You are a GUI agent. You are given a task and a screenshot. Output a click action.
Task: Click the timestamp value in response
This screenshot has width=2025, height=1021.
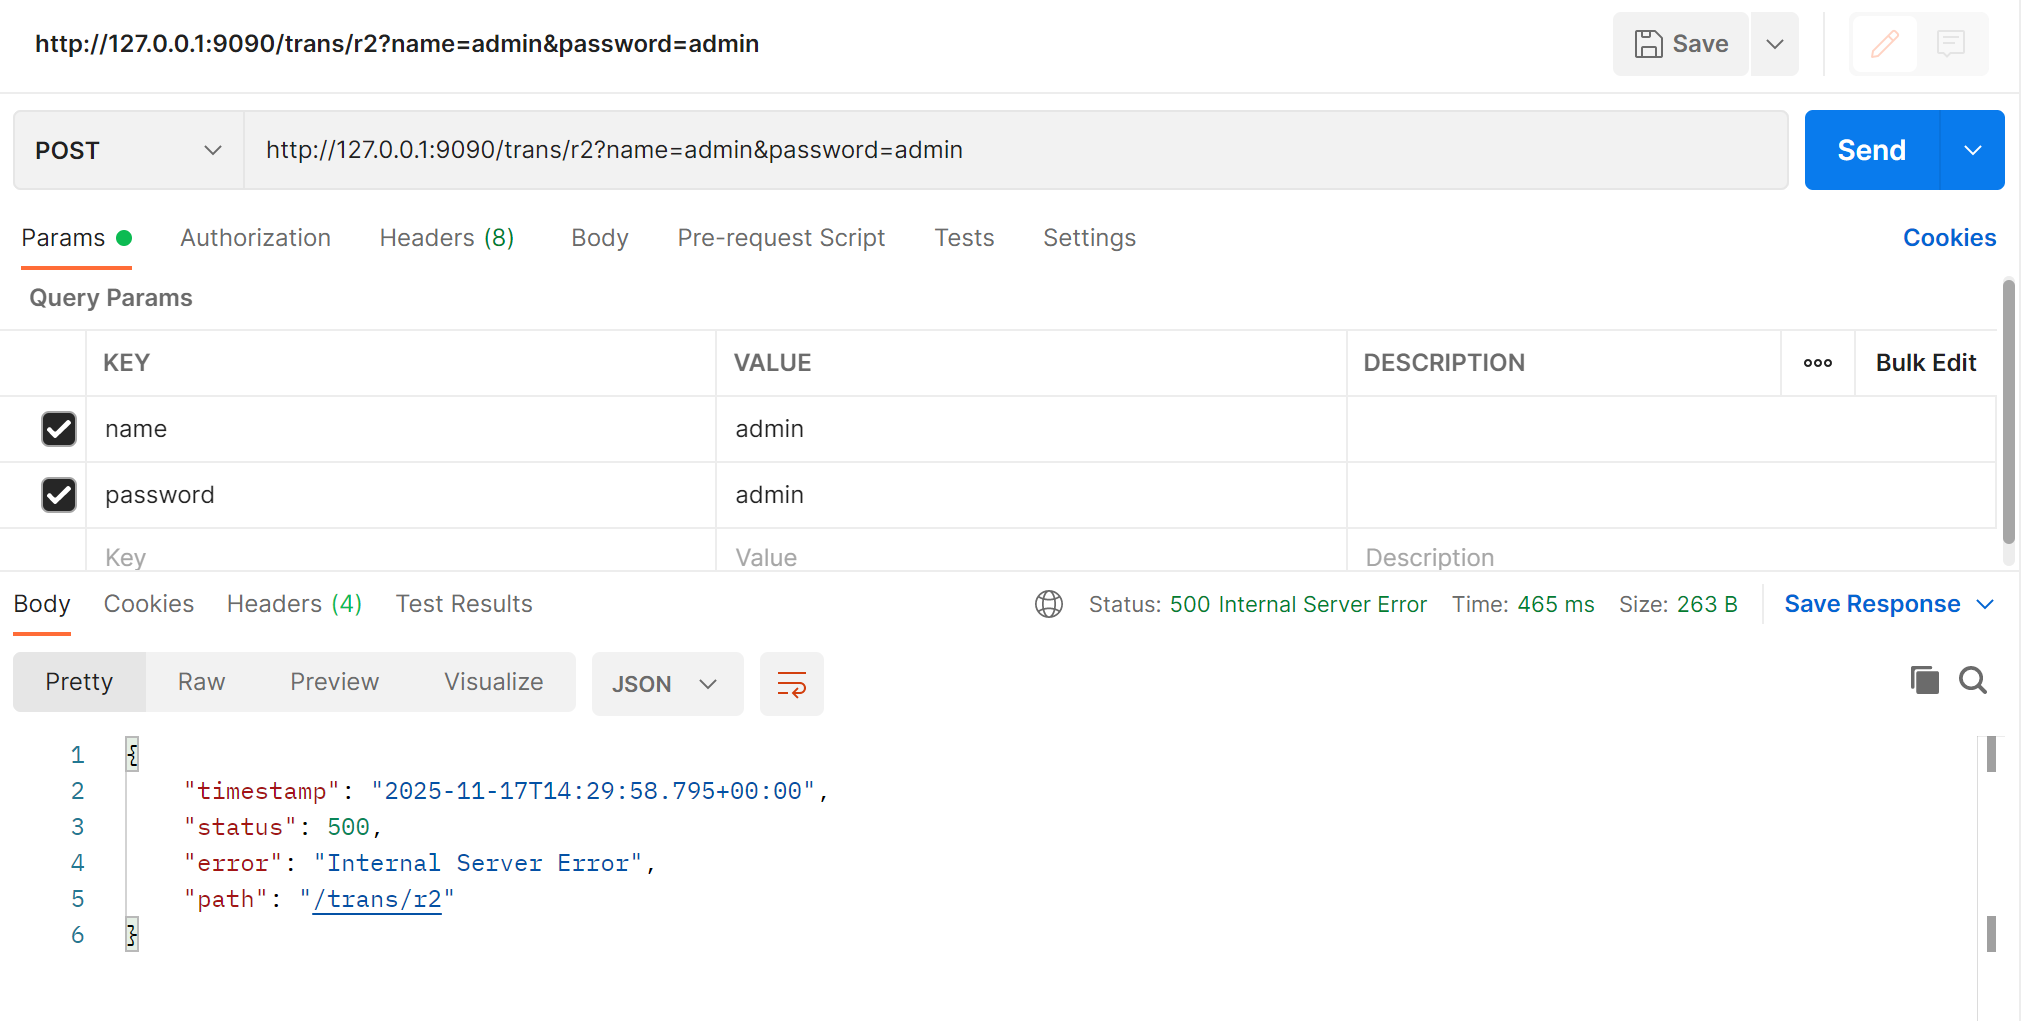click(x=593, y=791)
